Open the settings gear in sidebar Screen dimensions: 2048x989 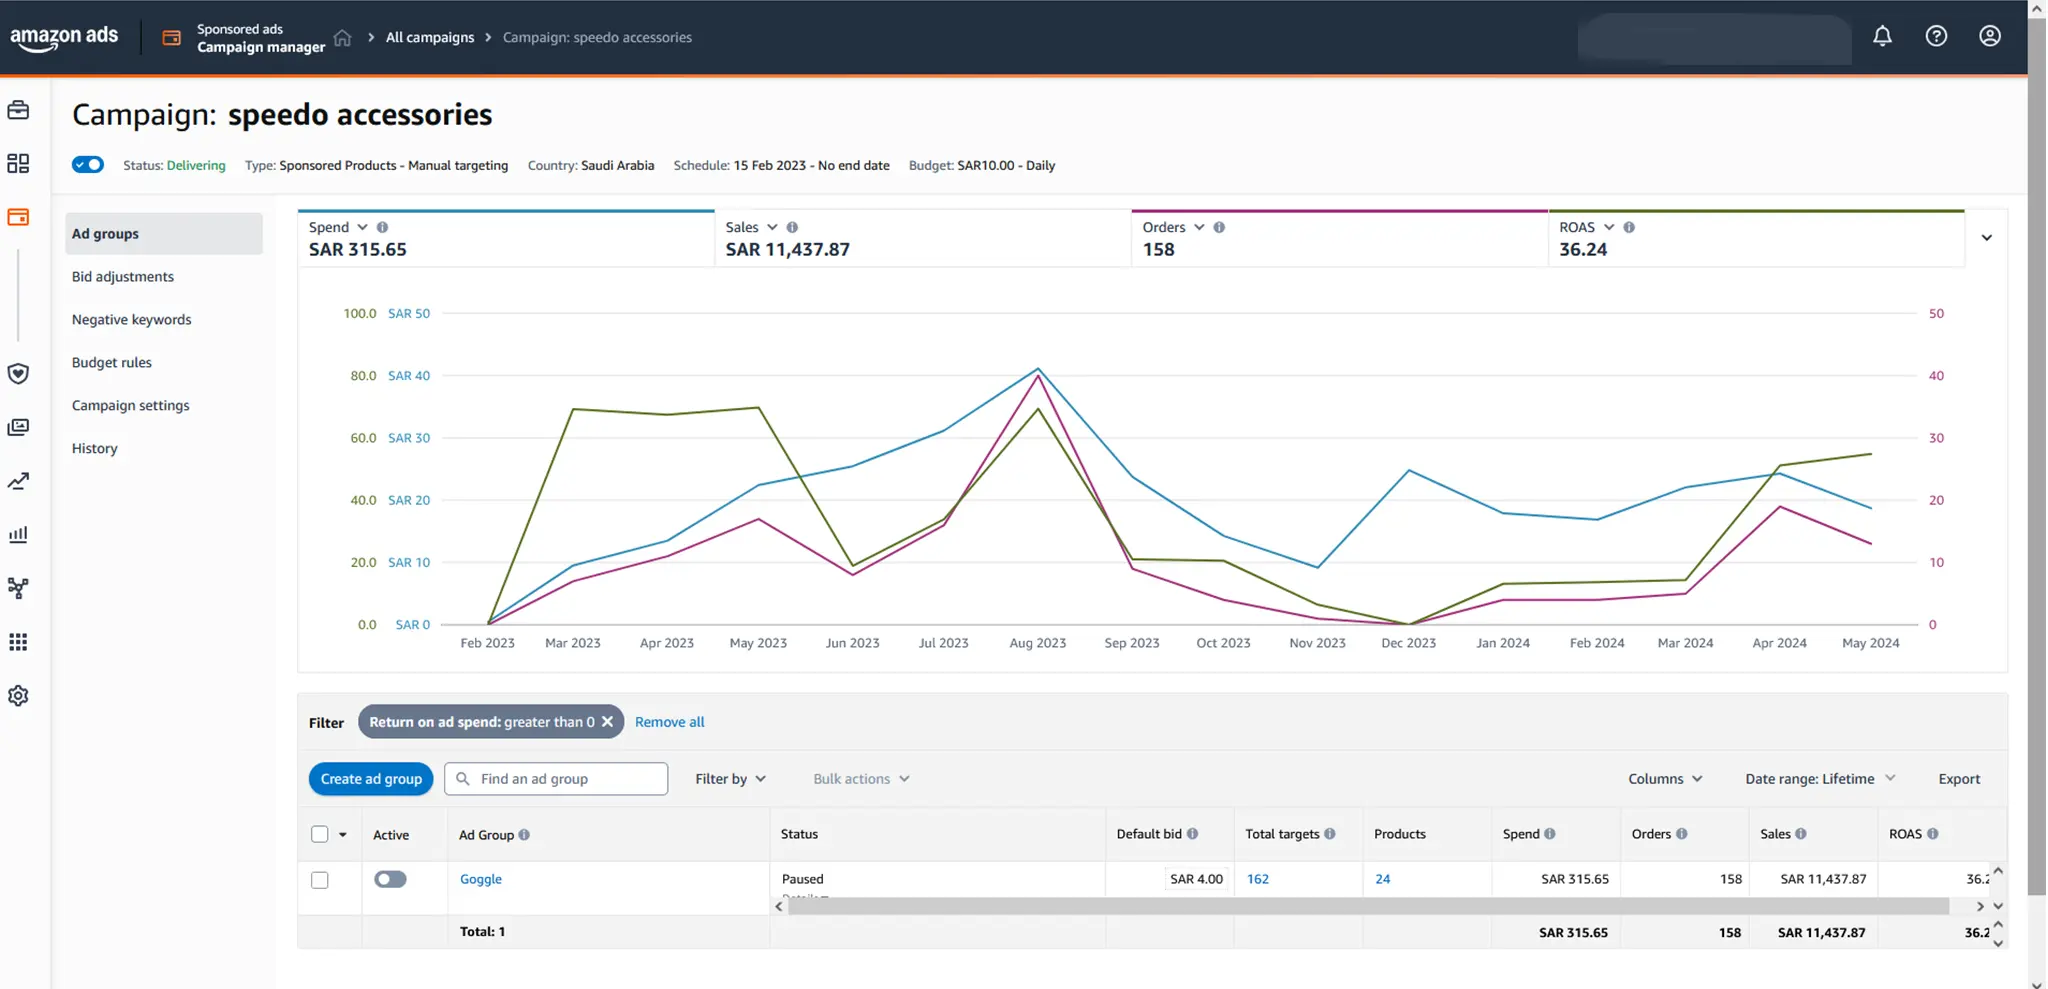coord(18,696)
